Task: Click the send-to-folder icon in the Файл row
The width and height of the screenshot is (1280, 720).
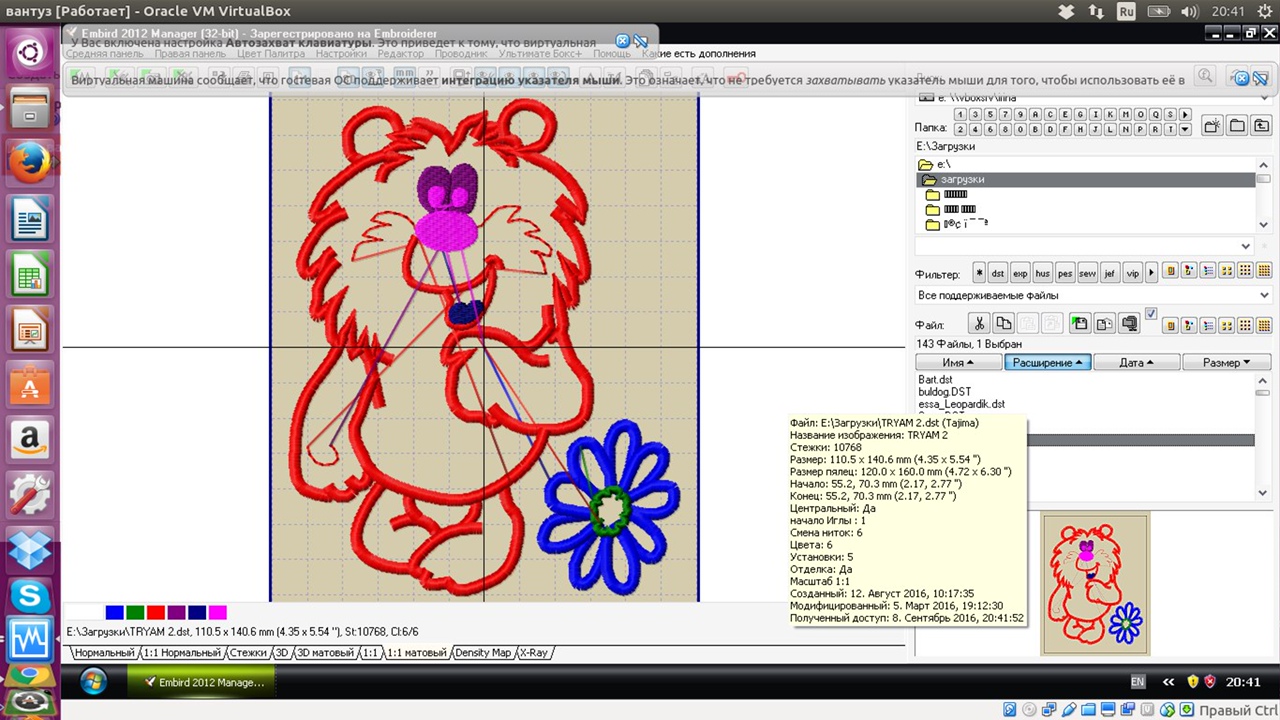Action: click(1104, 323)
